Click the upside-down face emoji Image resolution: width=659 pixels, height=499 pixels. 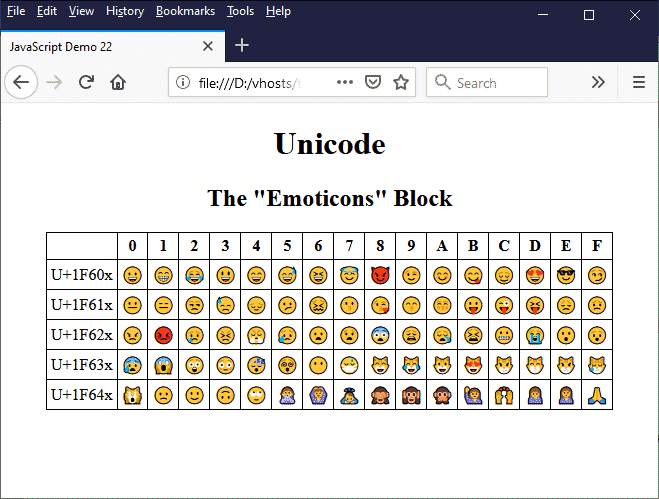pyautogui.click(x=225, y=395)
